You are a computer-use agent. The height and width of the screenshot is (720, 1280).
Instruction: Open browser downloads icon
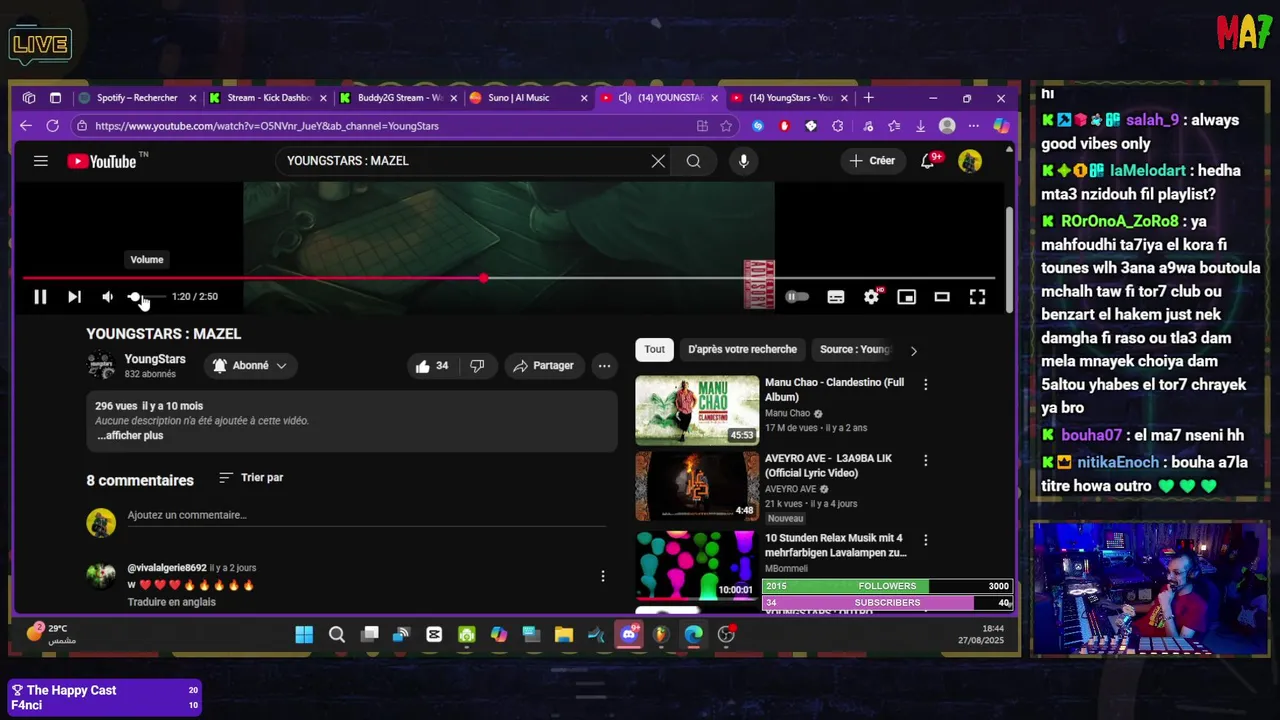click(x=920, y=126)
